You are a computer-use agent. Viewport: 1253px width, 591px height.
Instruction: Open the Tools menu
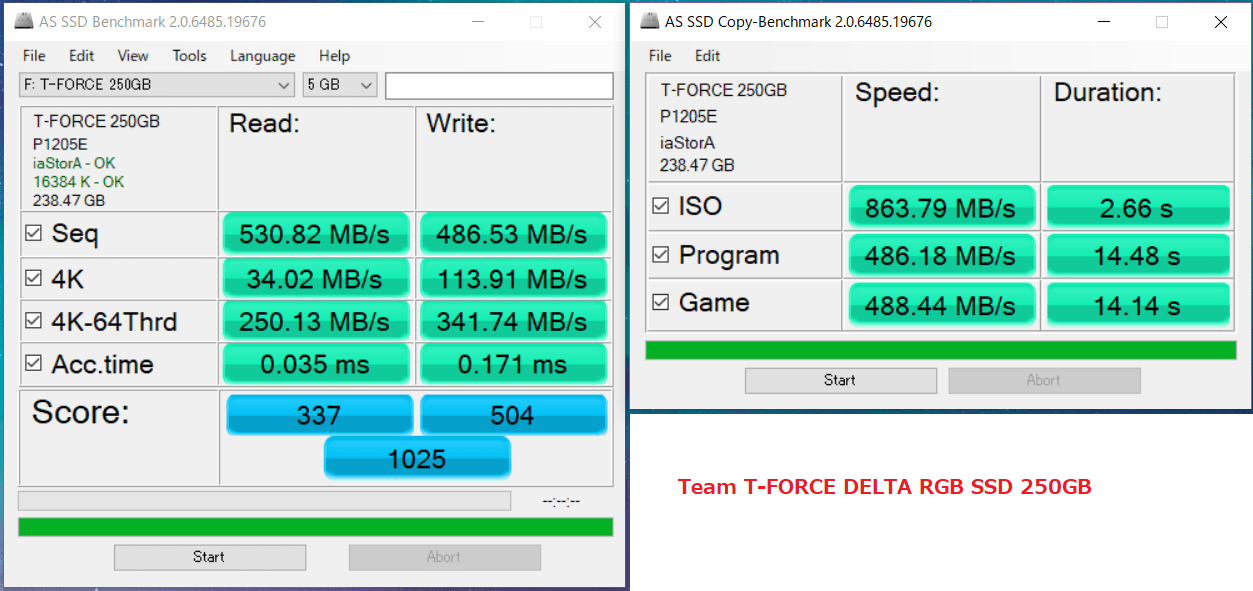point(189,56)
